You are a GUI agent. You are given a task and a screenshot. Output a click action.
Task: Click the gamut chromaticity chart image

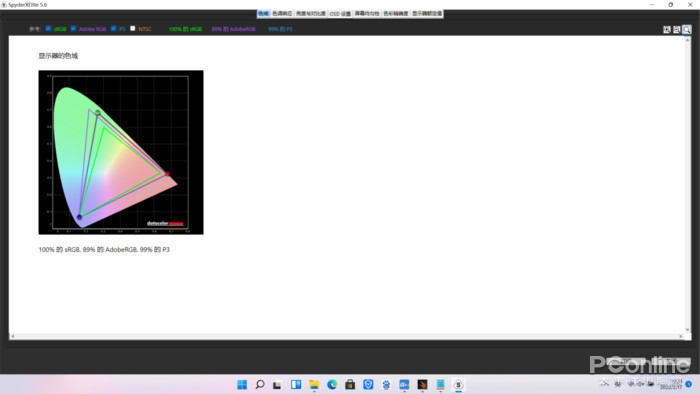click(121, 152)
